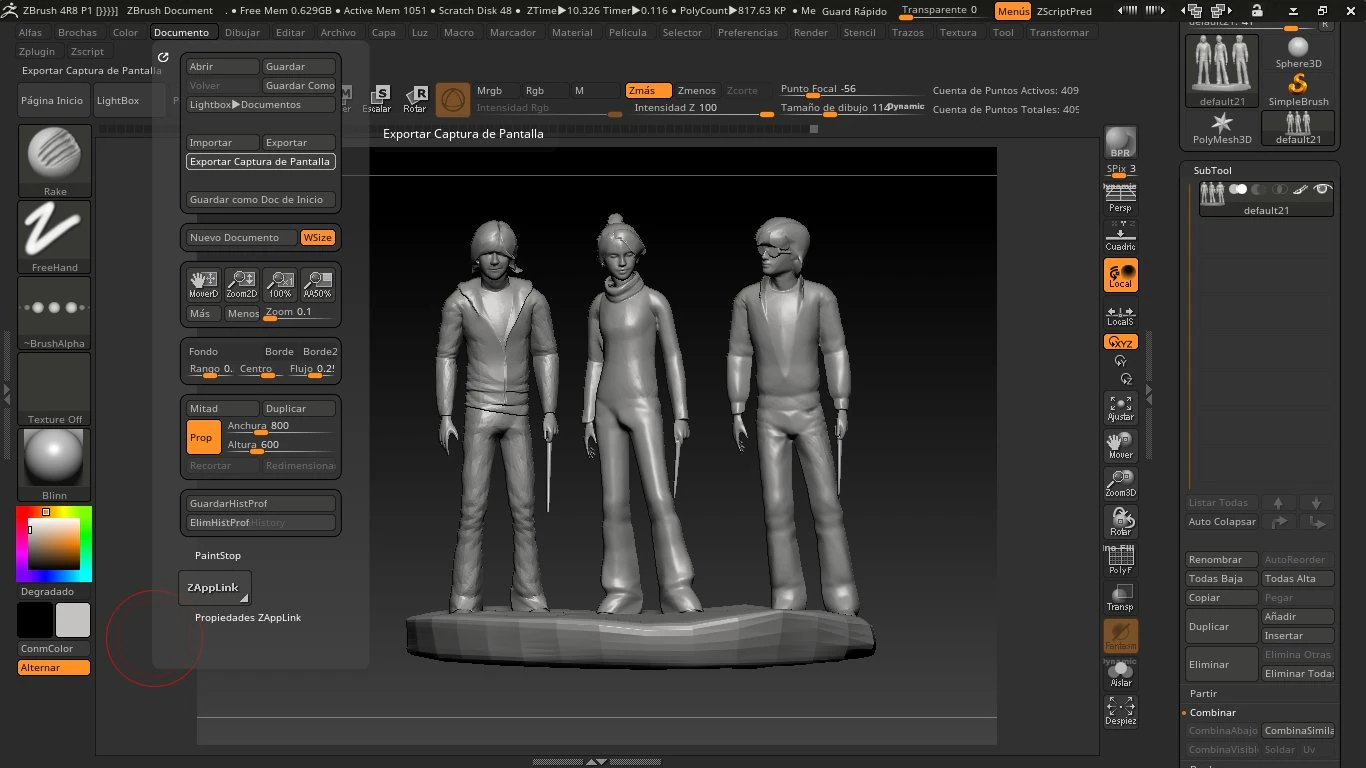This screenshot has height=768, width=1366.
Task: Select the Zoom3D navigation icon
Action: [x=1120, y=483]
